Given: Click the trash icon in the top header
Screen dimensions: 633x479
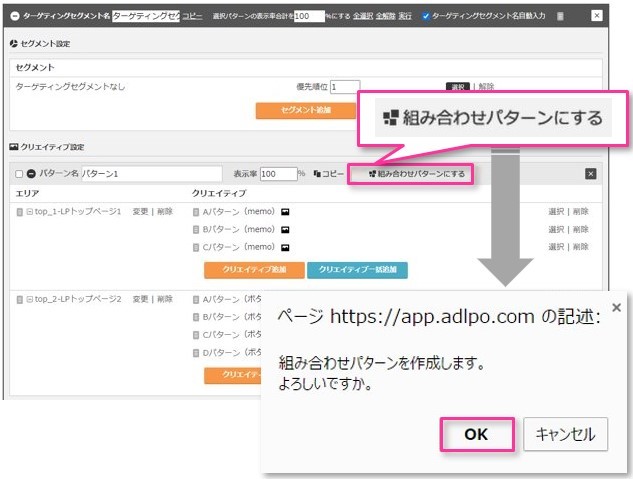Looking at the screenshot, I should [560, 16].
